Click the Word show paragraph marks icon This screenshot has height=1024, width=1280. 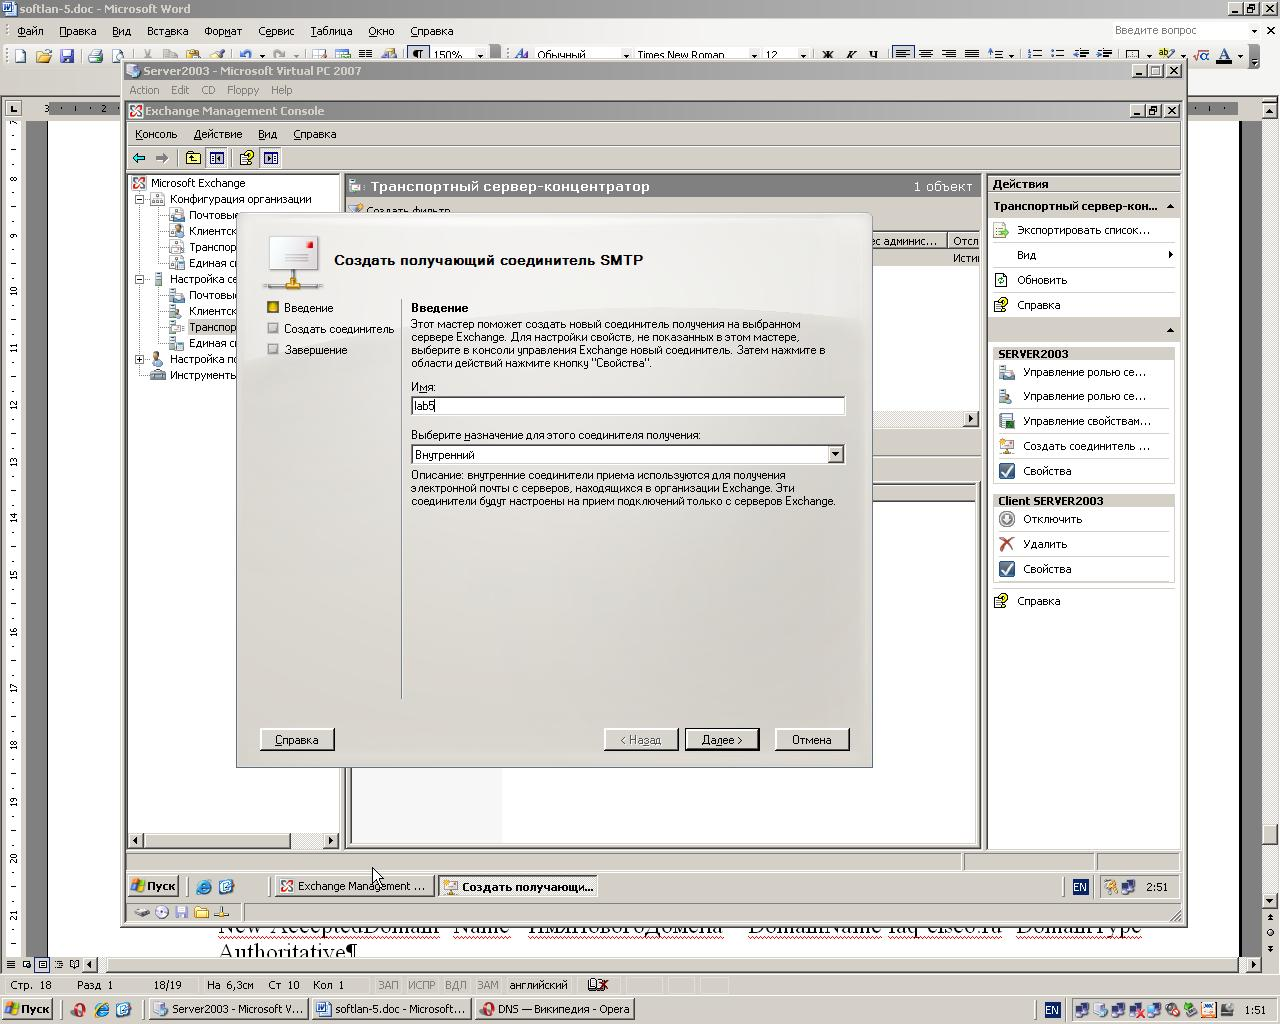pos(419,55)
